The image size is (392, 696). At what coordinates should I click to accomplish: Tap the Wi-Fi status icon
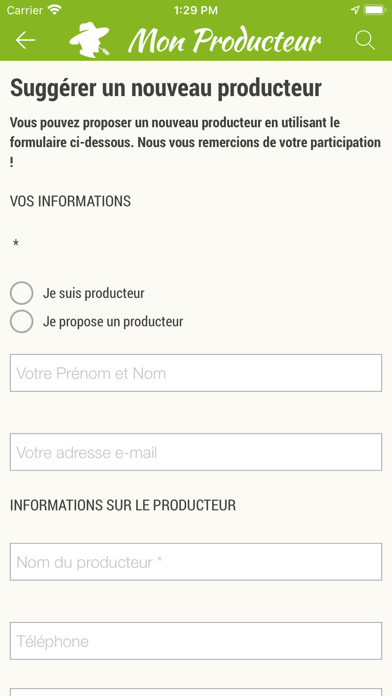click(55, 10)
